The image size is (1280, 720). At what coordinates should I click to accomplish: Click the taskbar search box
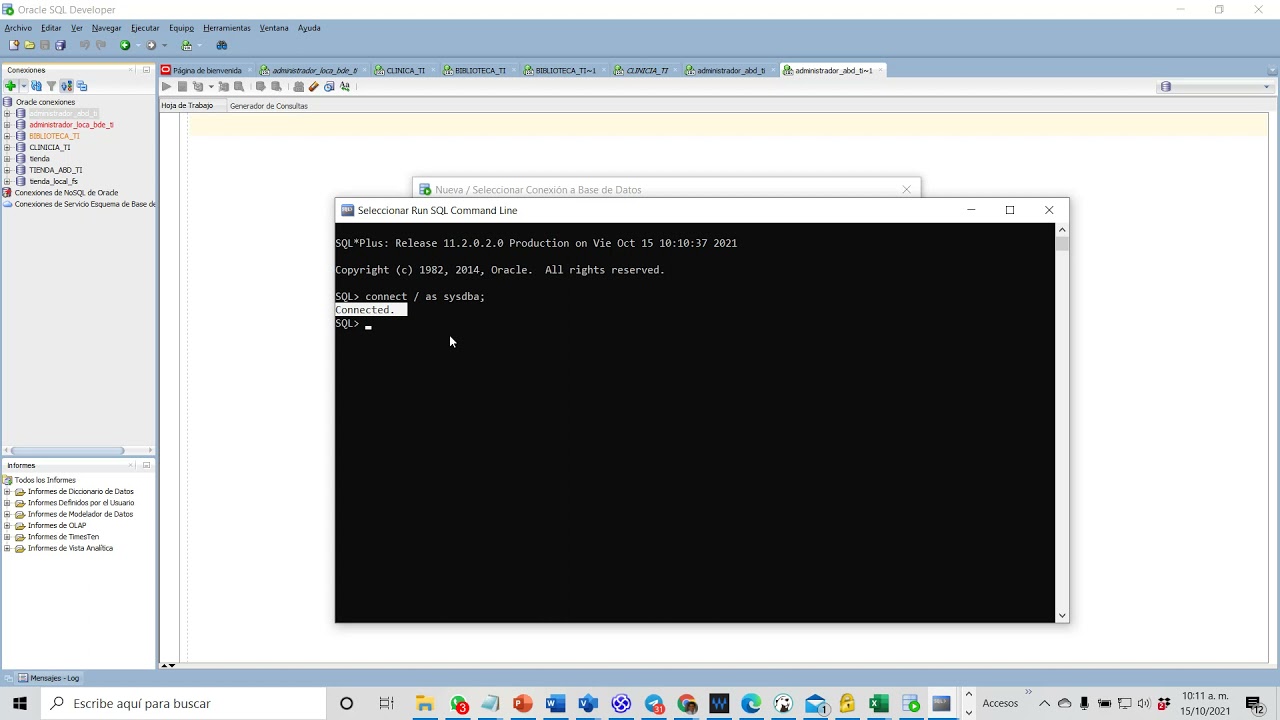tap(183, 704)
